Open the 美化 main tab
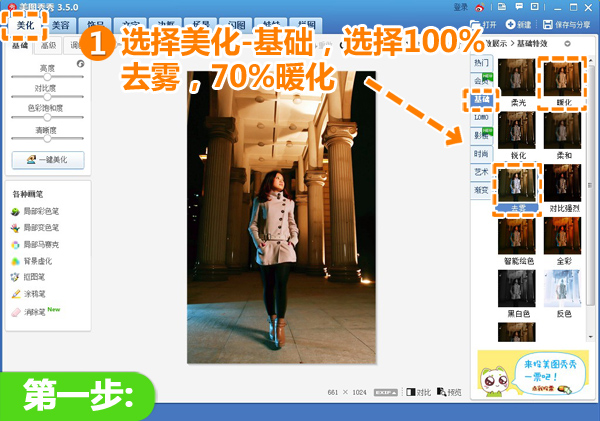This screenshot has width=600, height=421. pyautogui.click(x=25, y=26)
